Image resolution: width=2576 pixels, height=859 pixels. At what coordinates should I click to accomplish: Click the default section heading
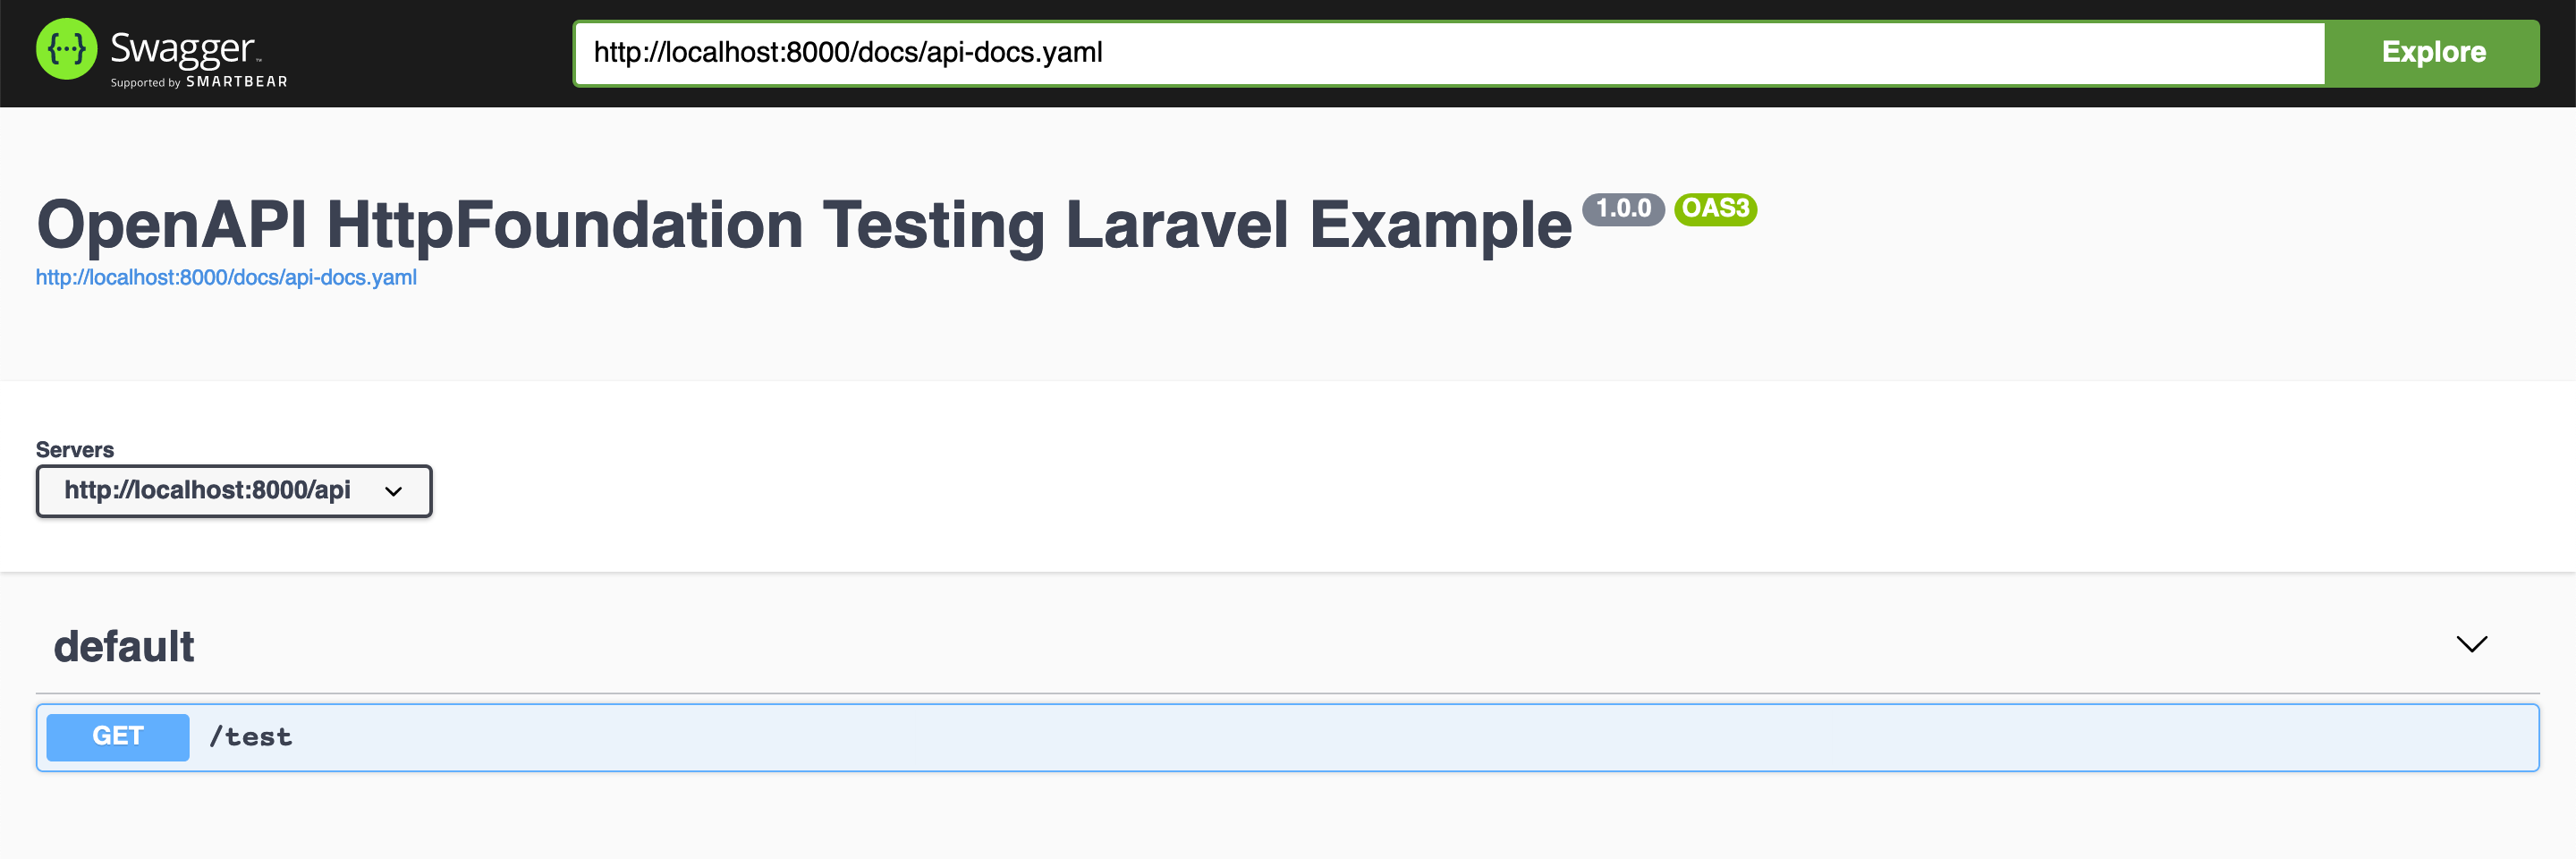123,646
